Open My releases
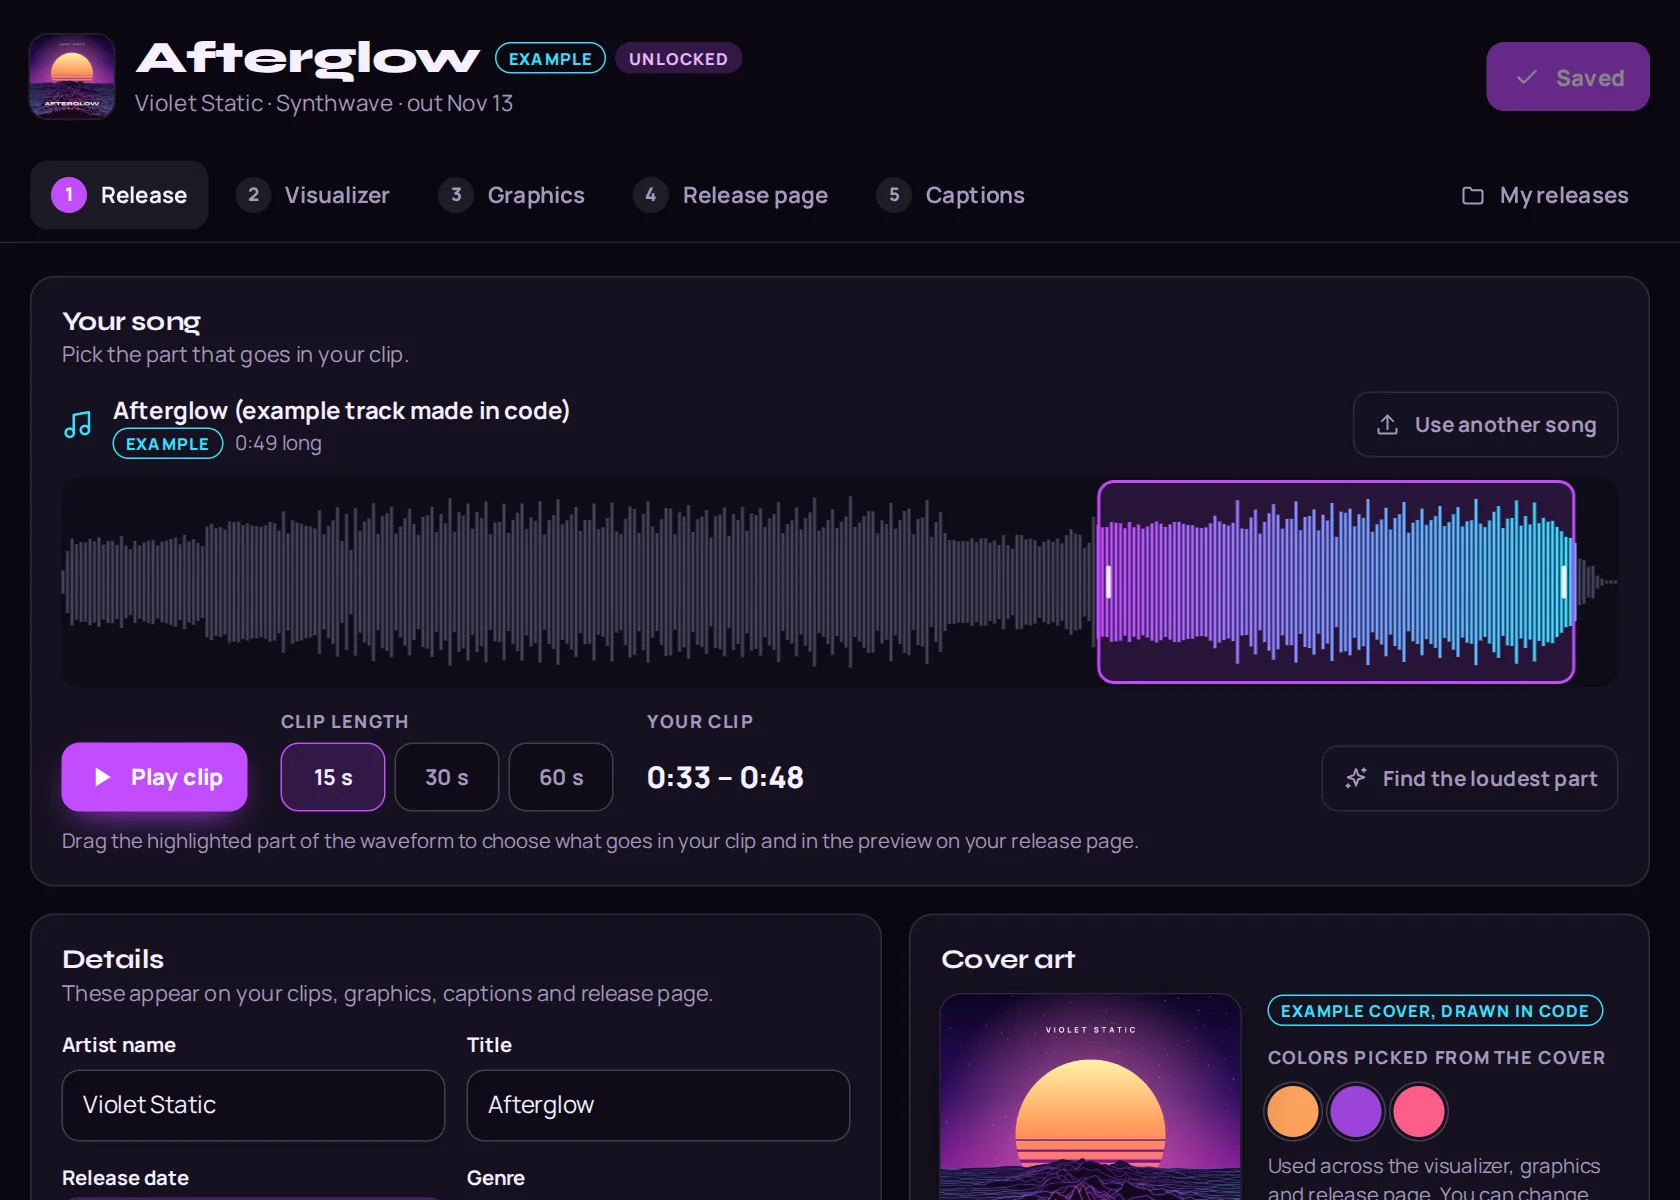The height and width of the screenshot is (1200, 1680). point(1545,196)
